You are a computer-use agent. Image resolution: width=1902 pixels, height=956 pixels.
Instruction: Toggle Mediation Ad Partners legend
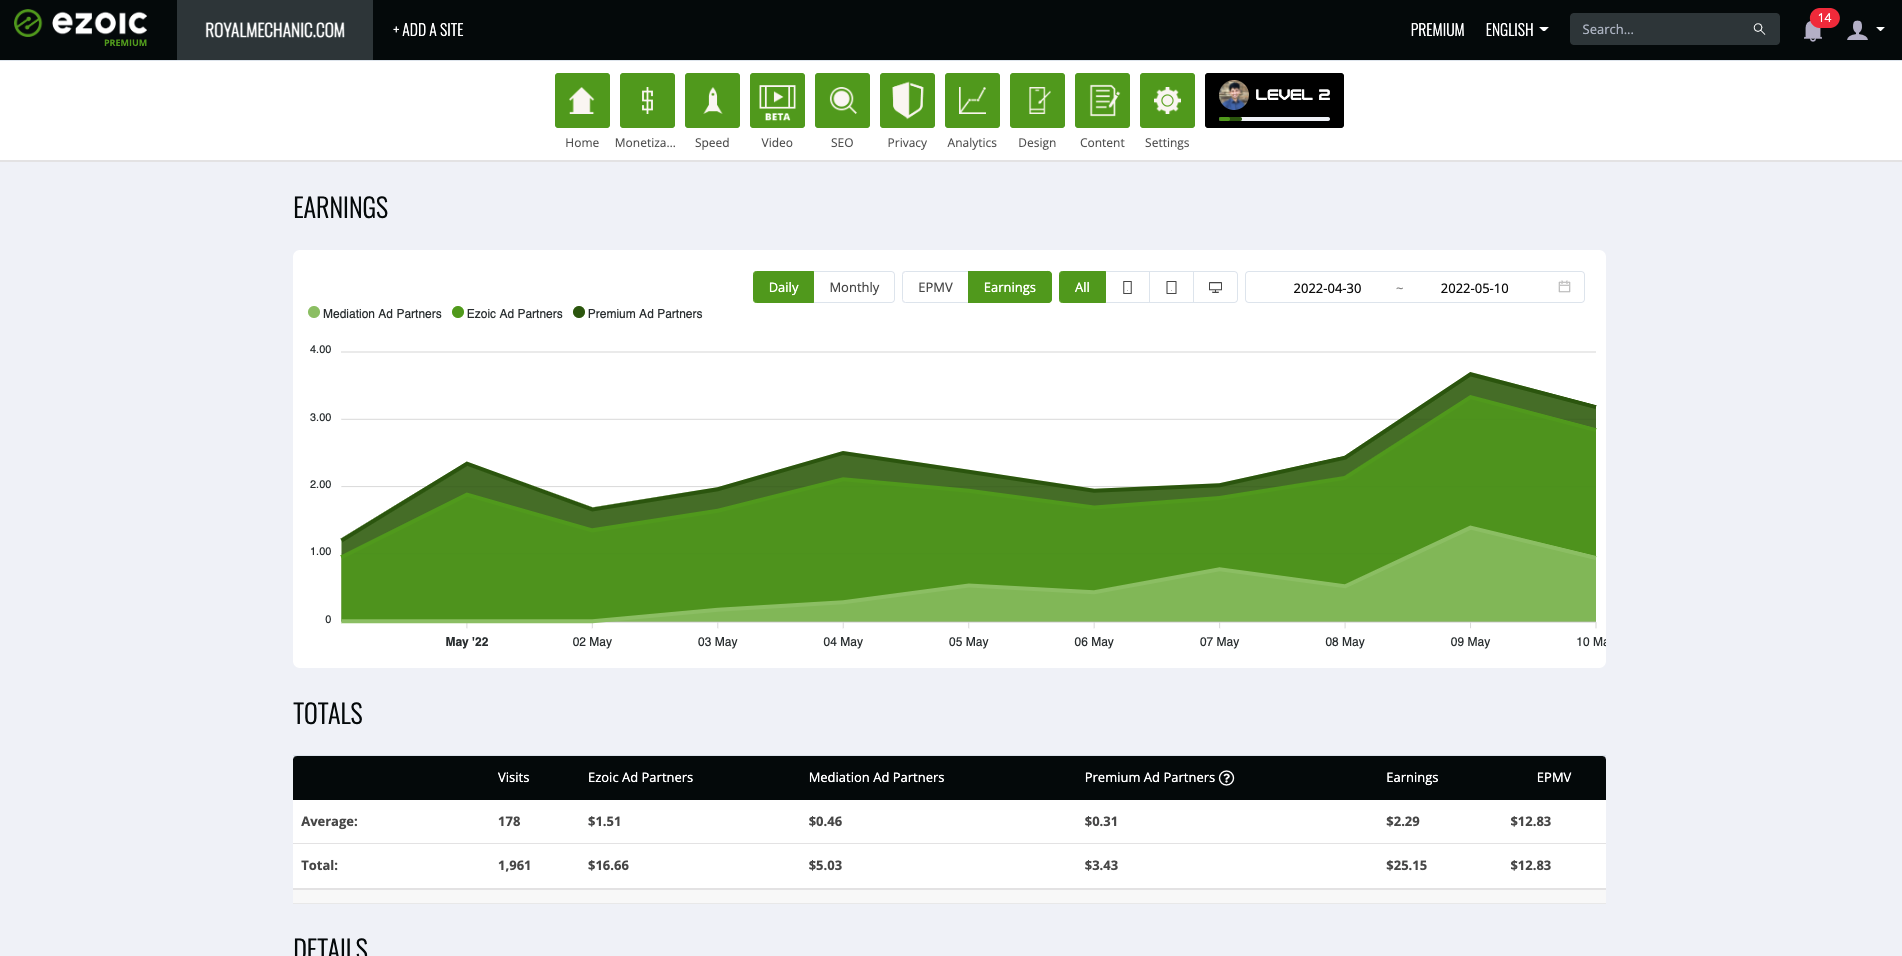pos(375,313)
